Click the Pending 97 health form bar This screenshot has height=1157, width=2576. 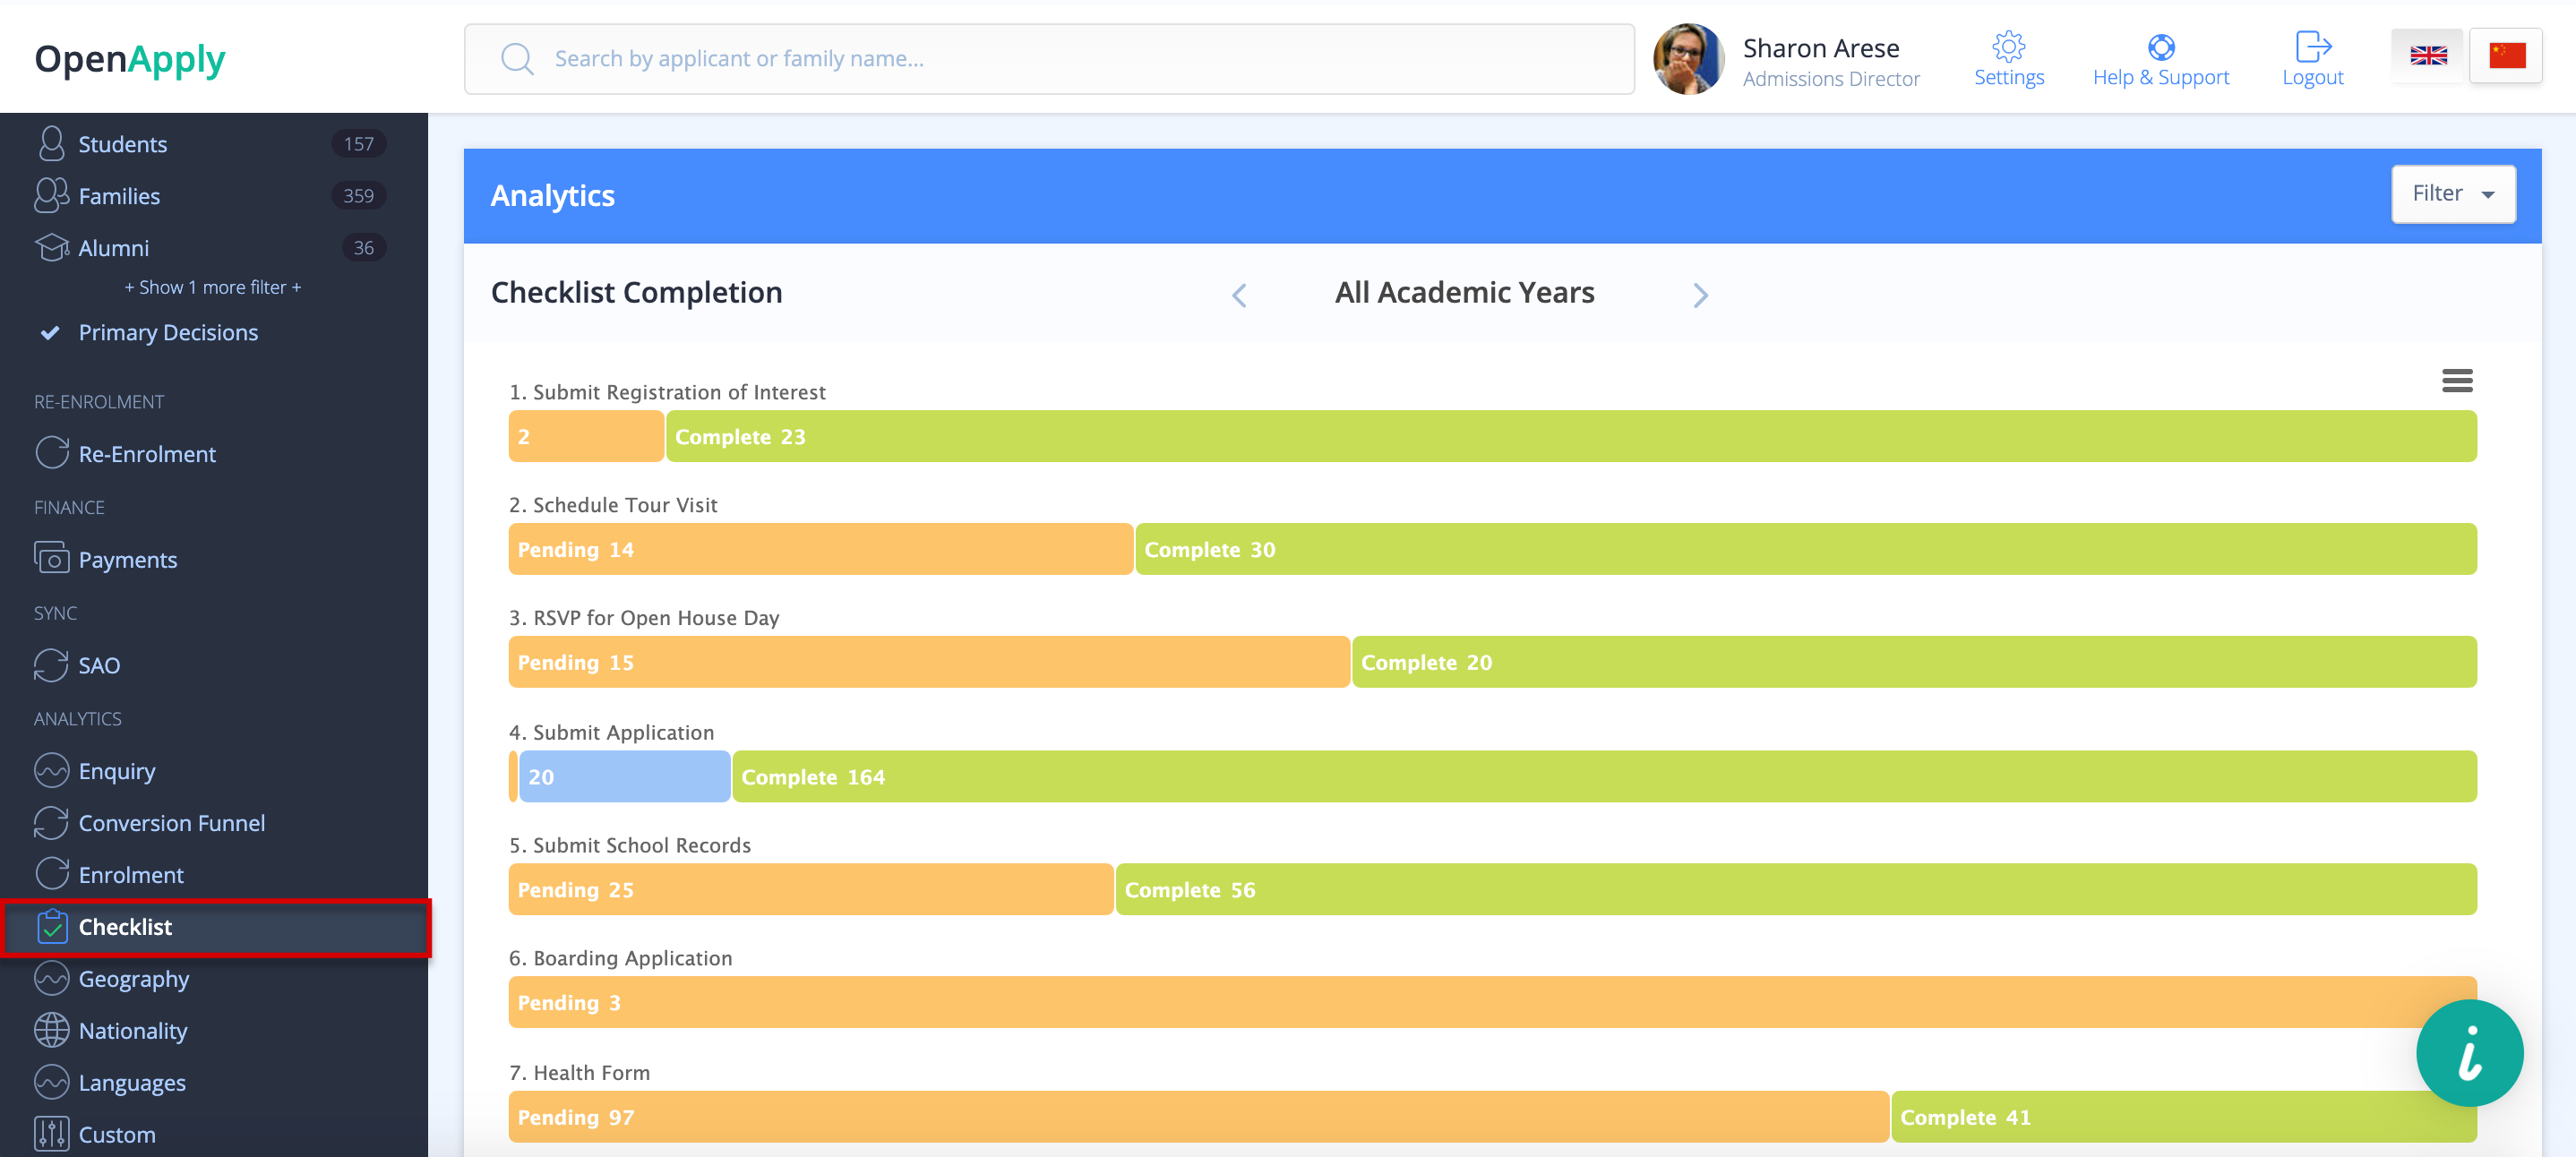click(x=1198, y=1117)
